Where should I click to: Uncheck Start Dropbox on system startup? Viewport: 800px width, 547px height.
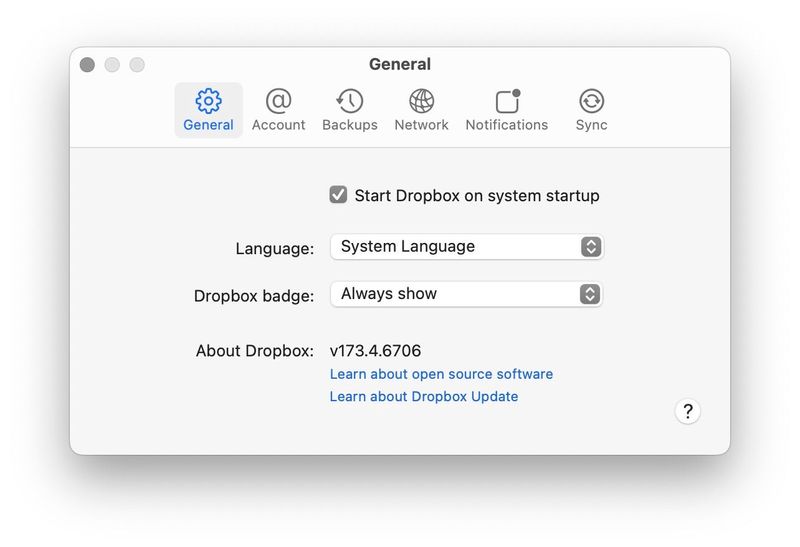[338, 195]
